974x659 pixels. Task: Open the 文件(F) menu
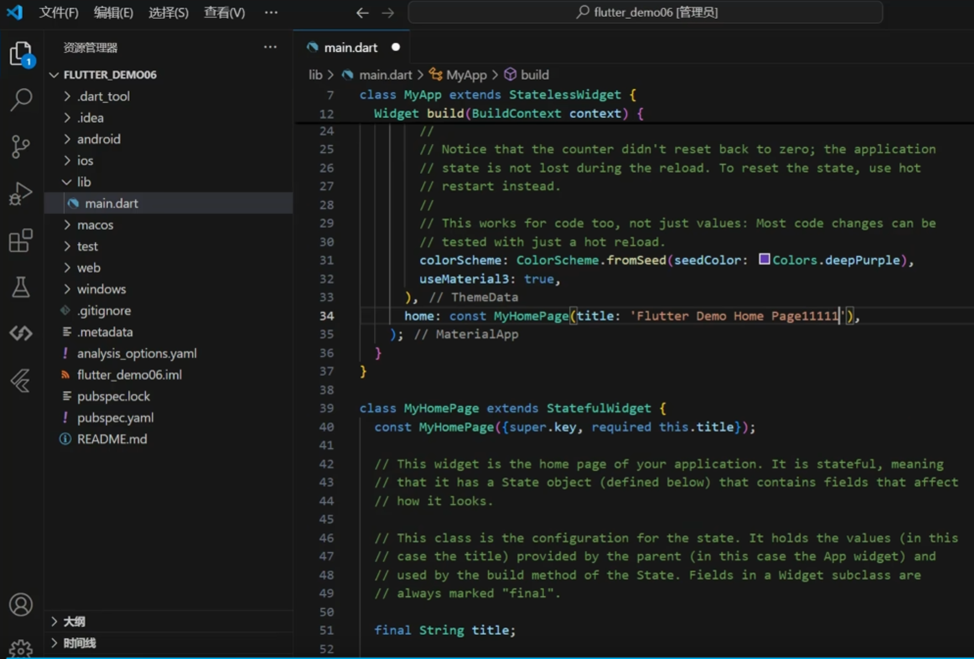pyautogui.click(x=59, y=13)
